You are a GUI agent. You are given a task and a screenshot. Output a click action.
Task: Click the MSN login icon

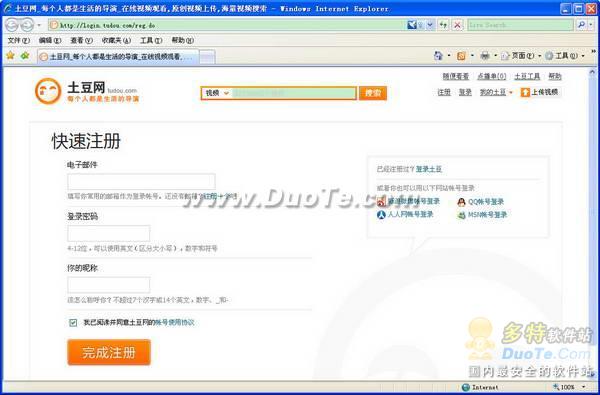click(x=461, y=215)
